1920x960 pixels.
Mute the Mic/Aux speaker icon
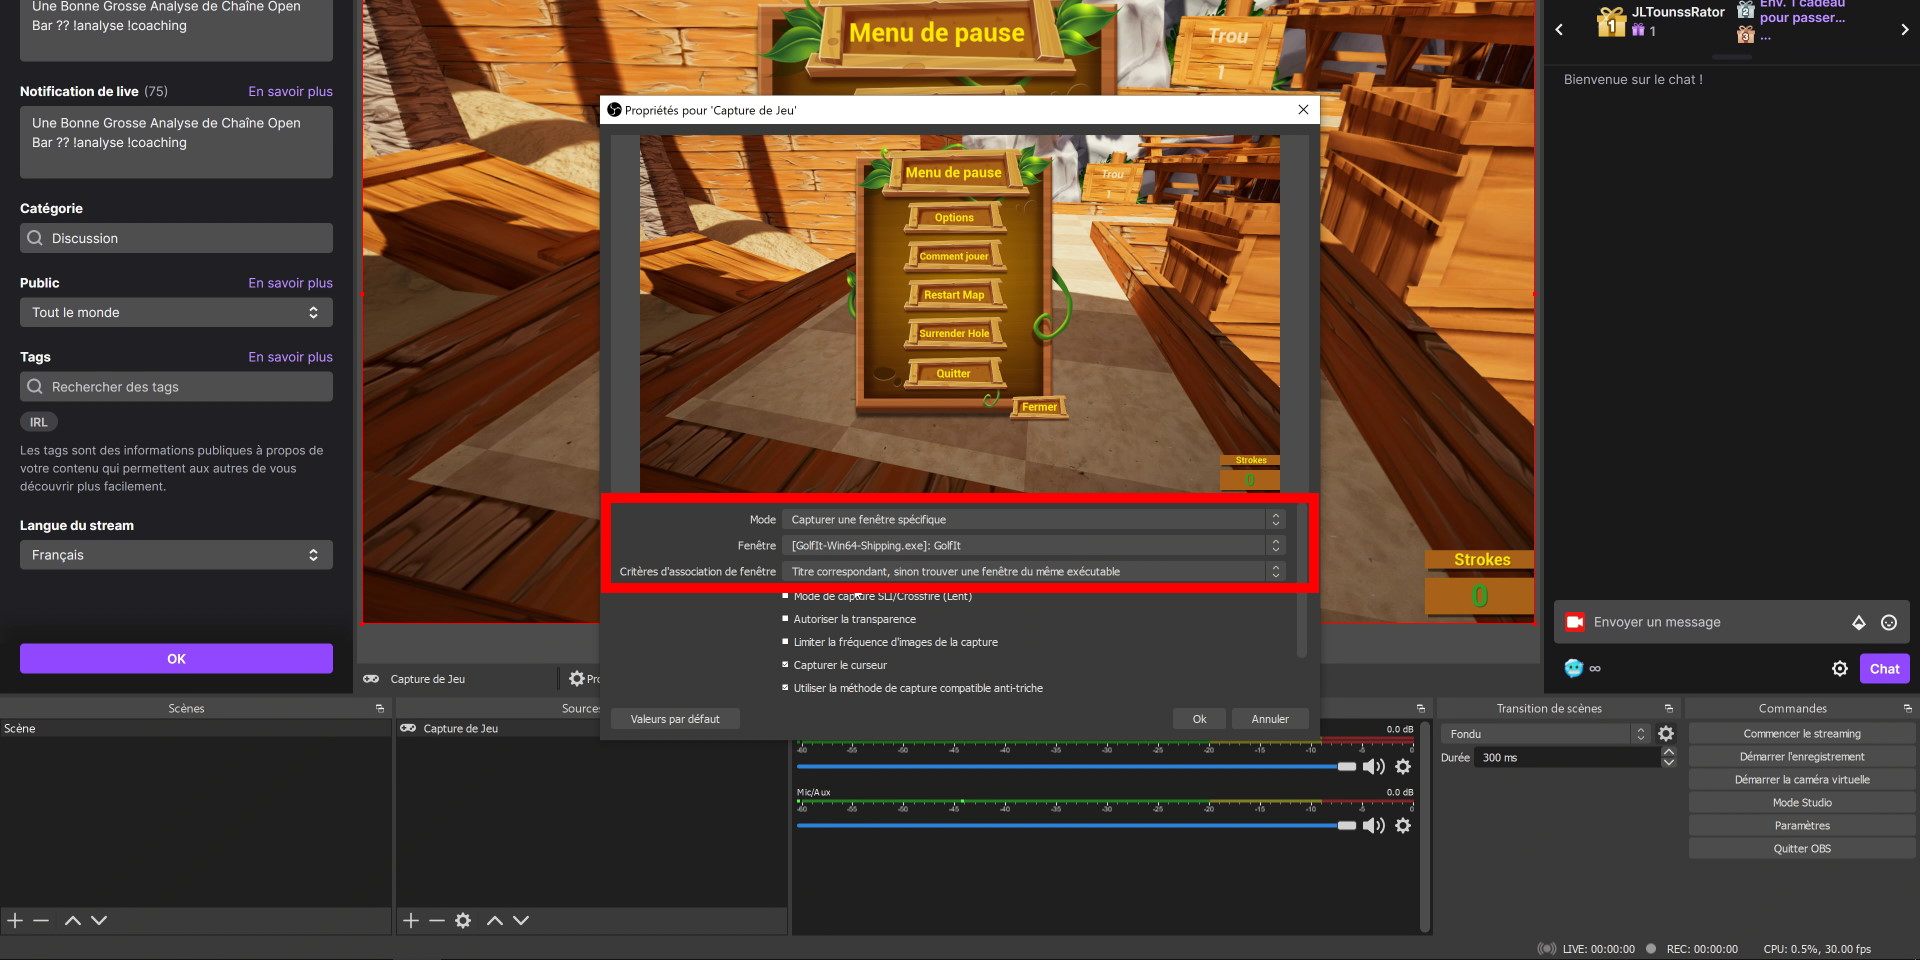[x=1374, y=825]
